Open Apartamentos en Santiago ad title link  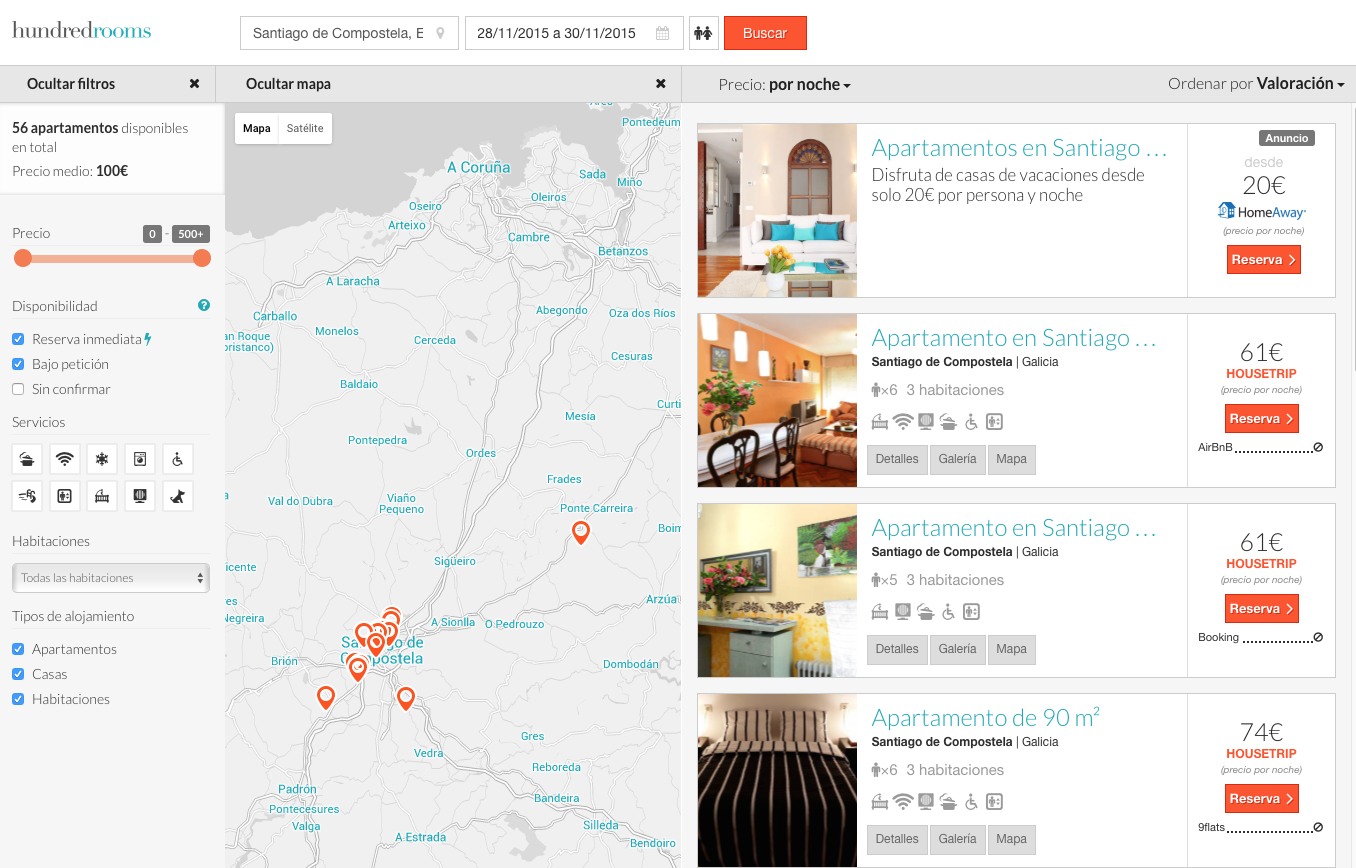tap(1019, 148)
